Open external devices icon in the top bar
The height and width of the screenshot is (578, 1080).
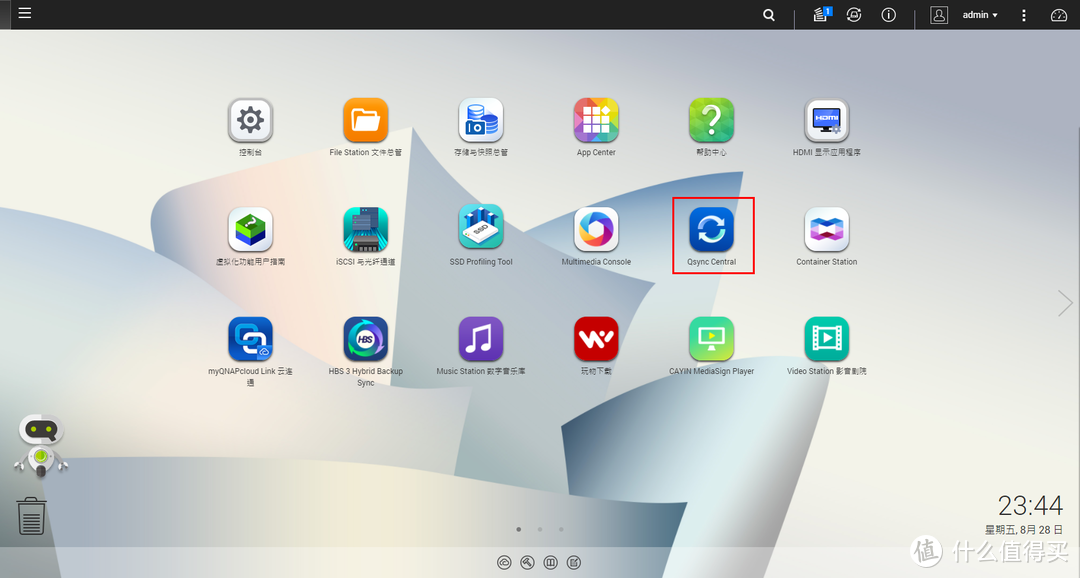pos(854,14)
